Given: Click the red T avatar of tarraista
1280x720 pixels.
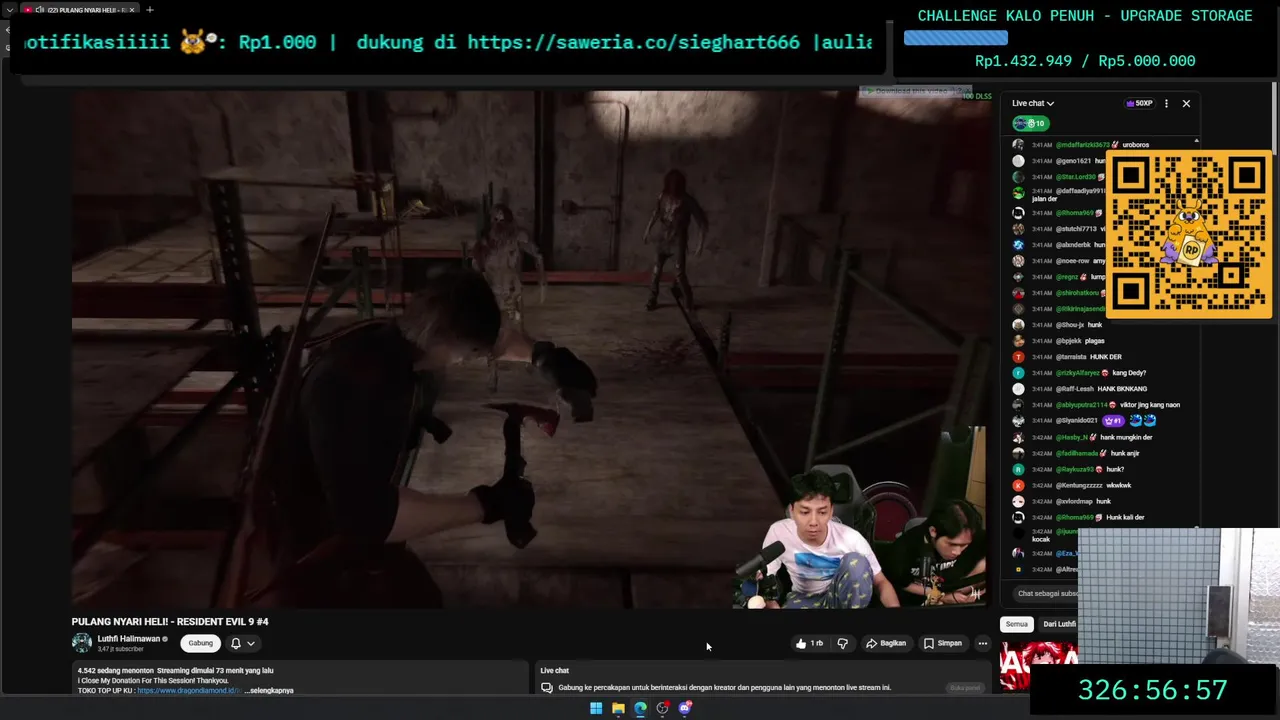Looking at the screenshot, I should tap(1018, 357).
